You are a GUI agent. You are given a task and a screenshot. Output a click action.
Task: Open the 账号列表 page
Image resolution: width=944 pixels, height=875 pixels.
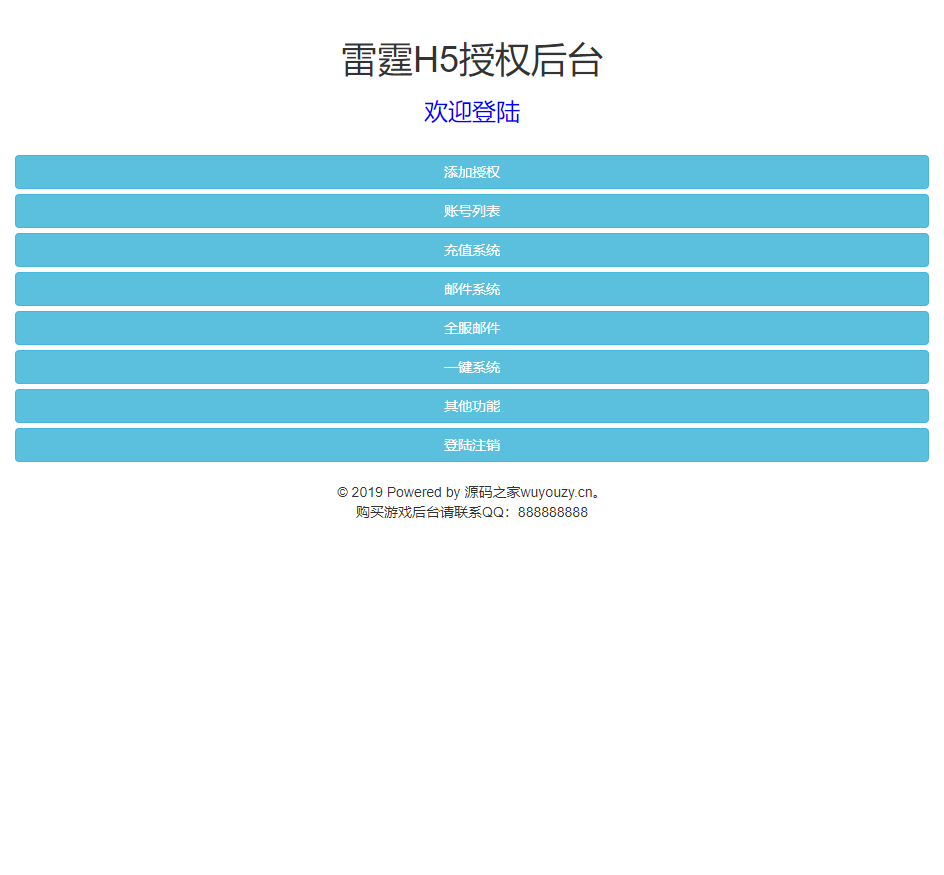pyautogui.click(x=471, y=211)
